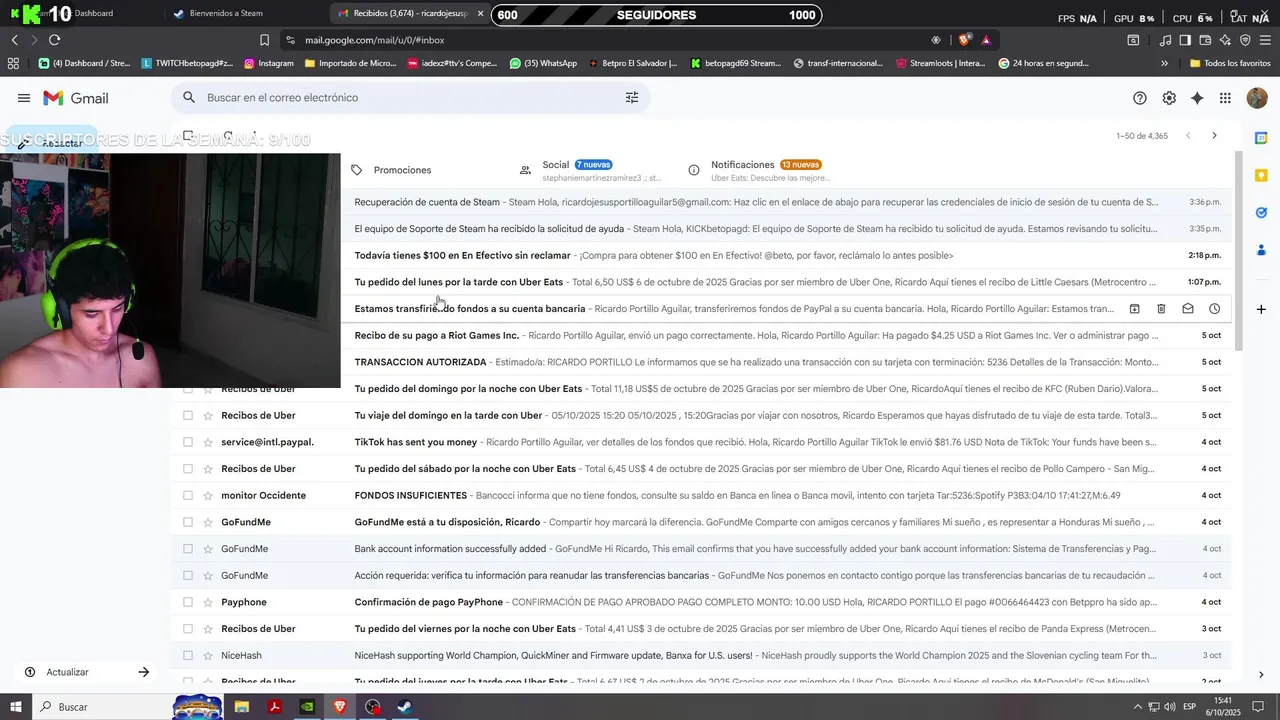Open the Gmail main menu hamburger
The image size is (1280, 720).
coord(24,98)
